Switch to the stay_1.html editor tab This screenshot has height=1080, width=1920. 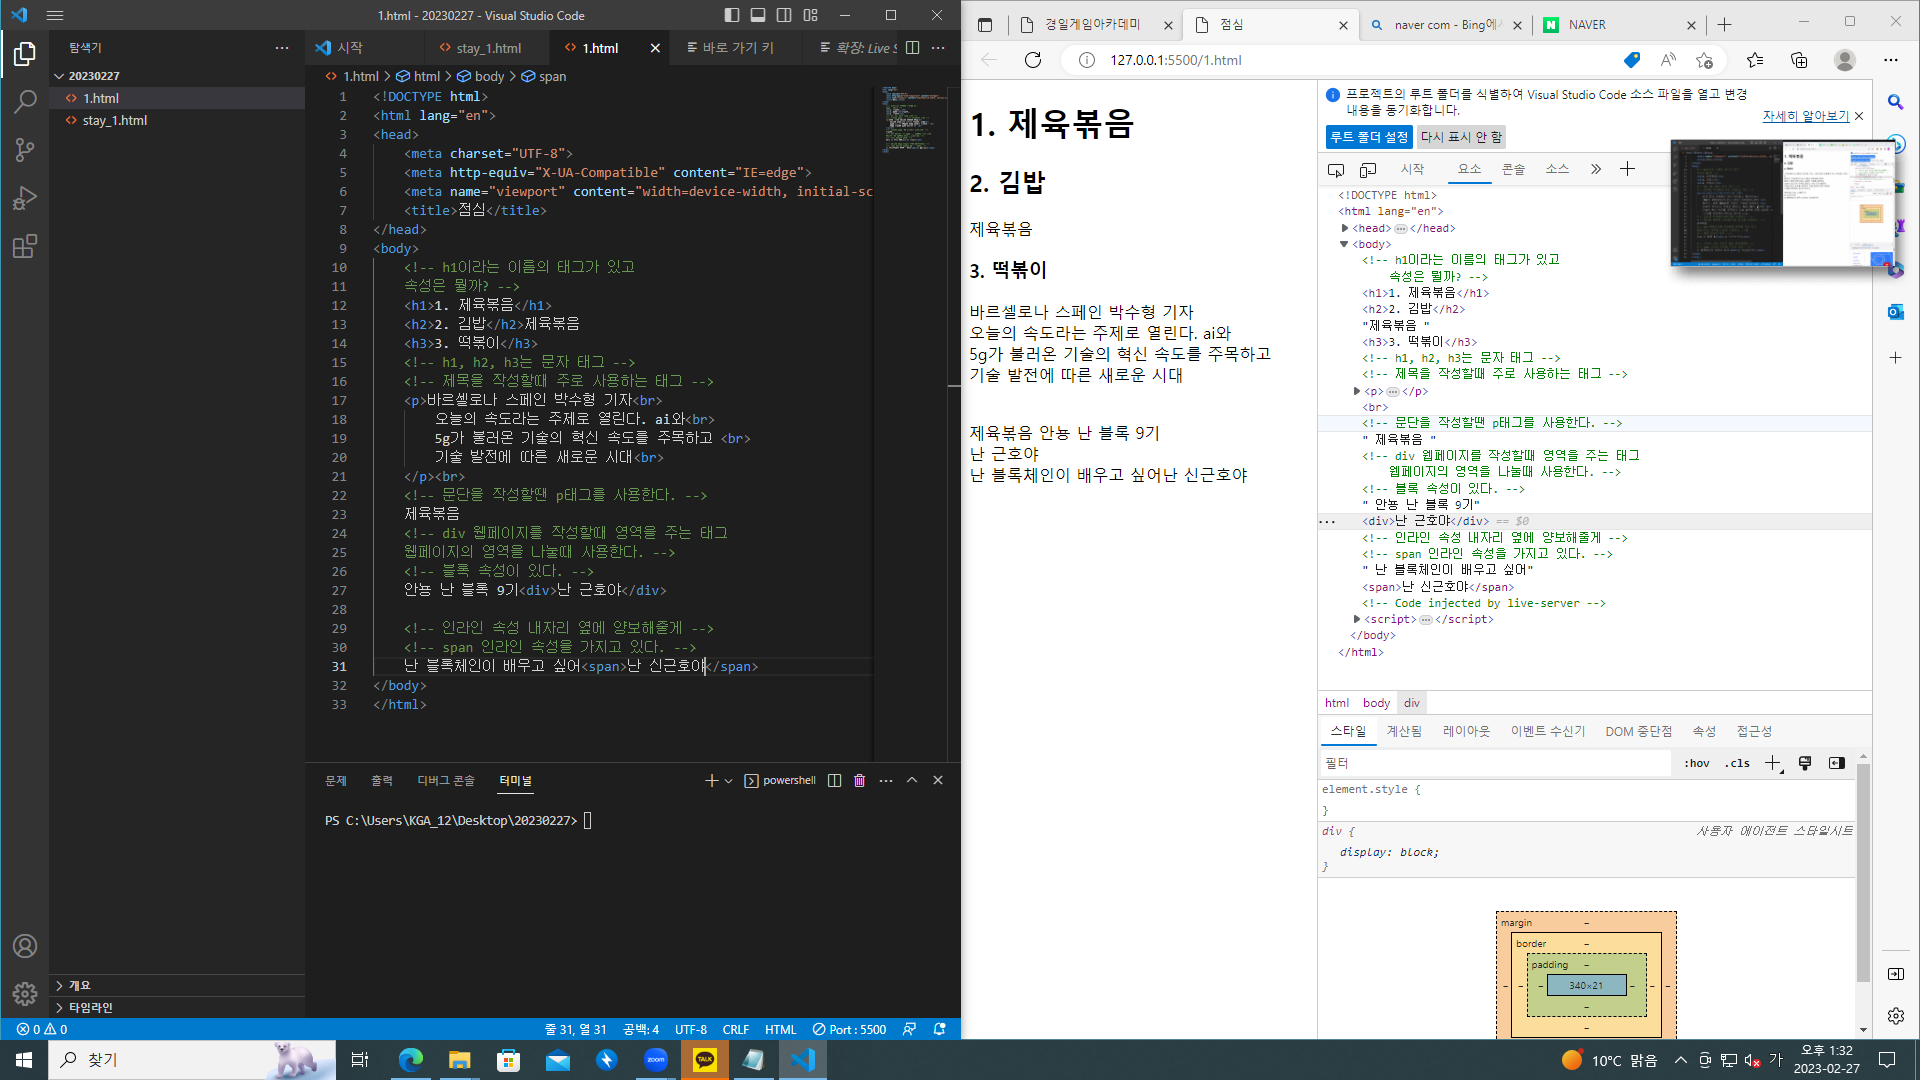click(488, 48)
